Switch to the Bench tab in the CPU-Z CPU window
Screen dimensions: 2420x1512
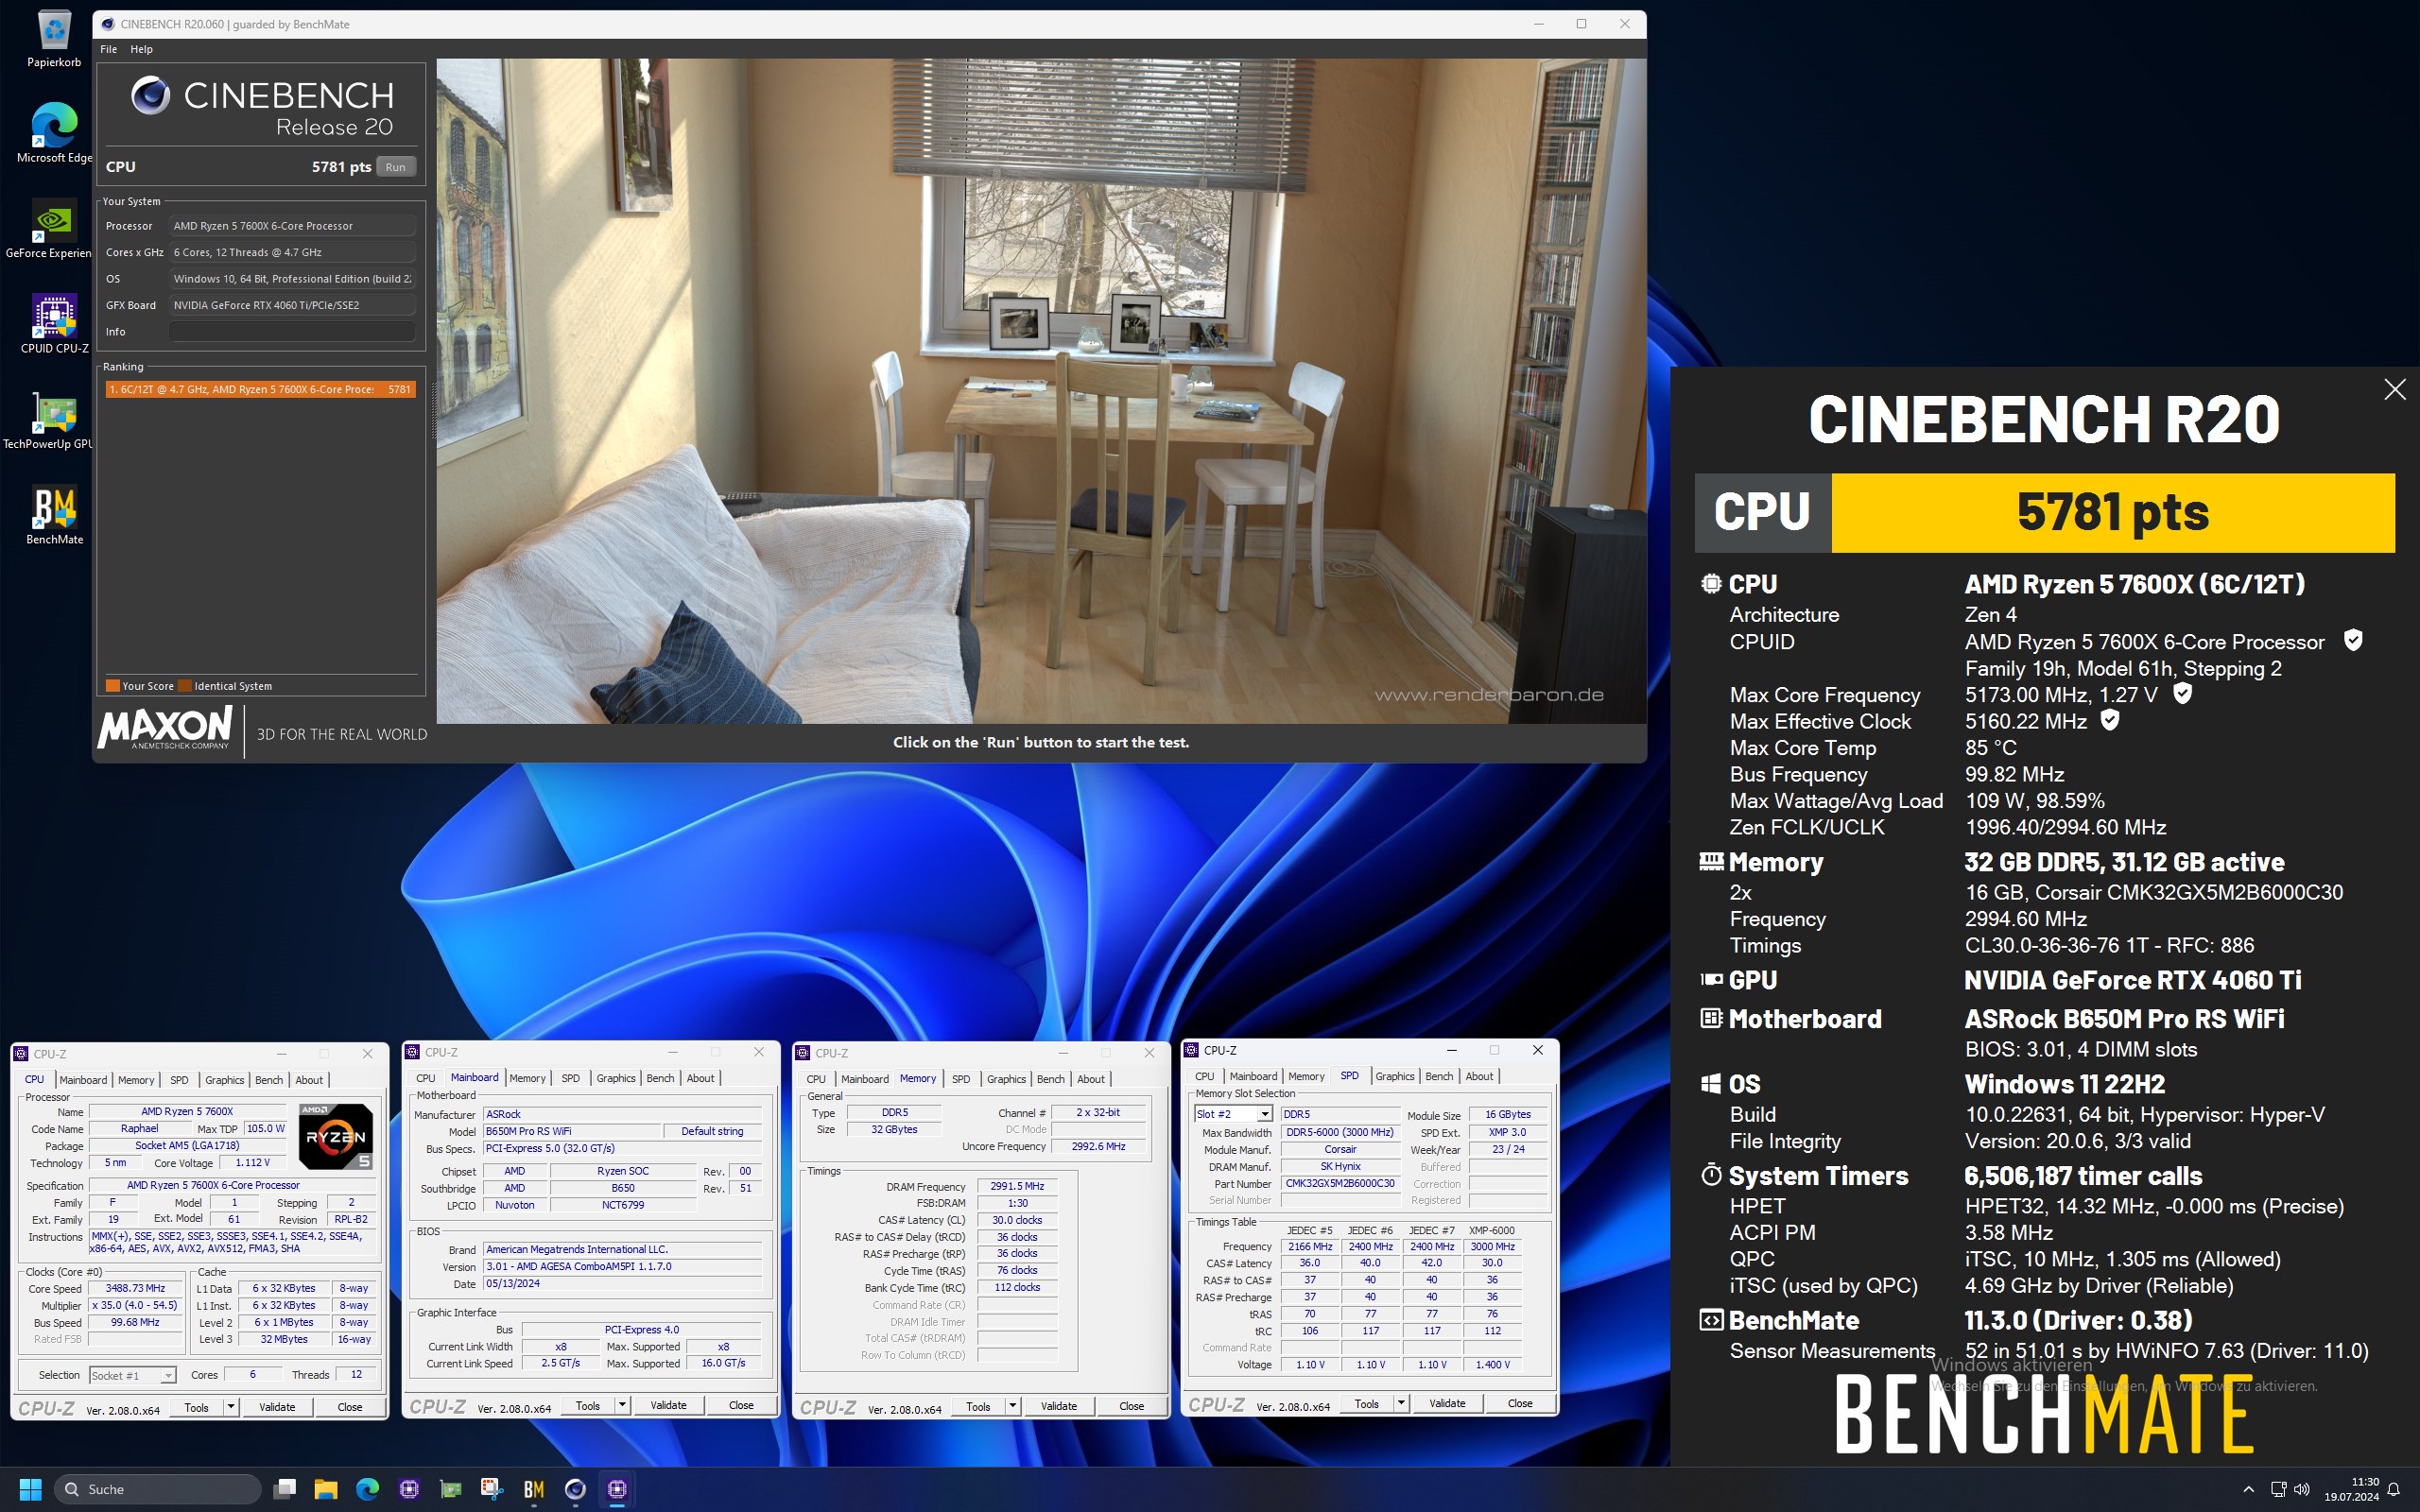pos(269,1080)
